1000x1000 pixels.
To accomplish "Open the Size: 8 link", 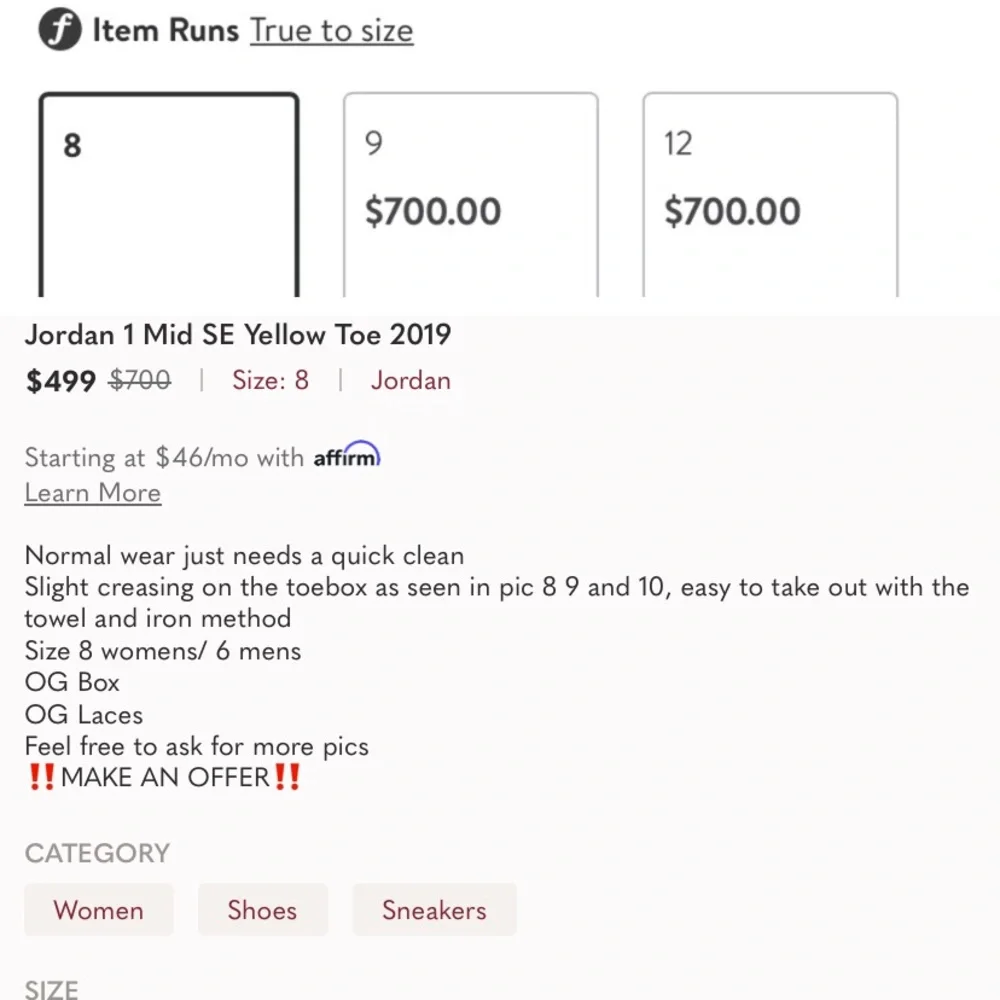I will click(x=270, y=381).
